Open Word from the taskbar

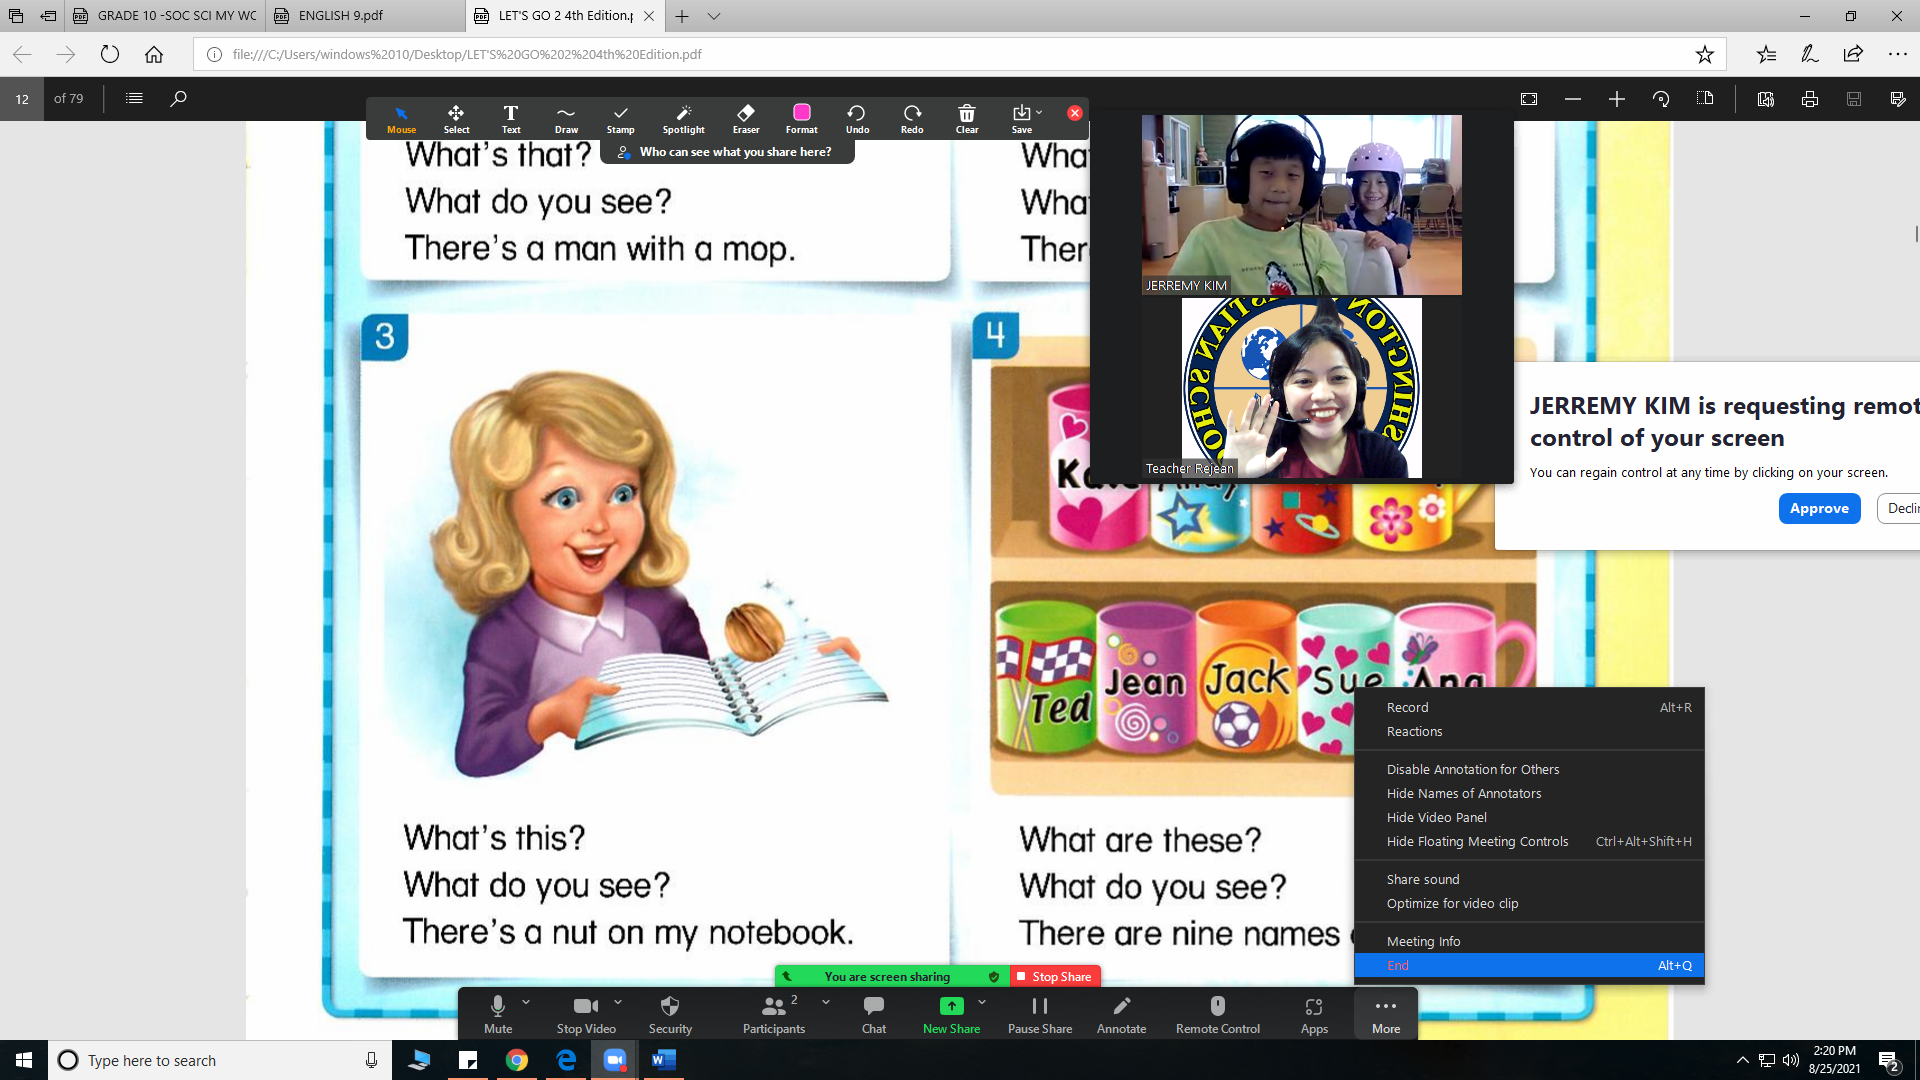(x=664, y=1060)
